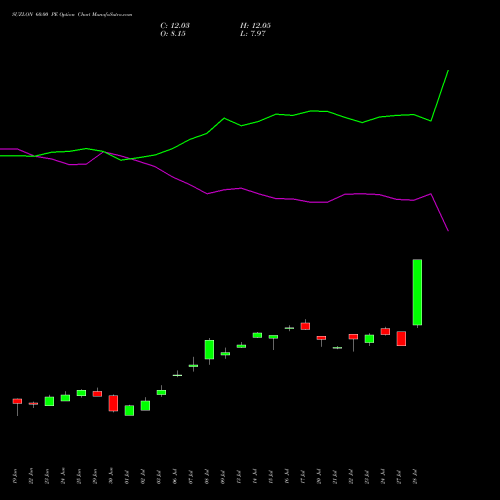The height and width of the screenshot is (500, 500).
Task: Click the 08 Jul date label
Action: (x=207, y=477)
